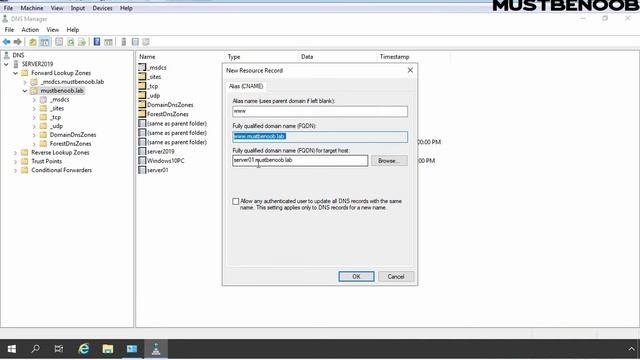Click the New record toolbar icon
Screen dimensions: 640x360
(135, 42)
